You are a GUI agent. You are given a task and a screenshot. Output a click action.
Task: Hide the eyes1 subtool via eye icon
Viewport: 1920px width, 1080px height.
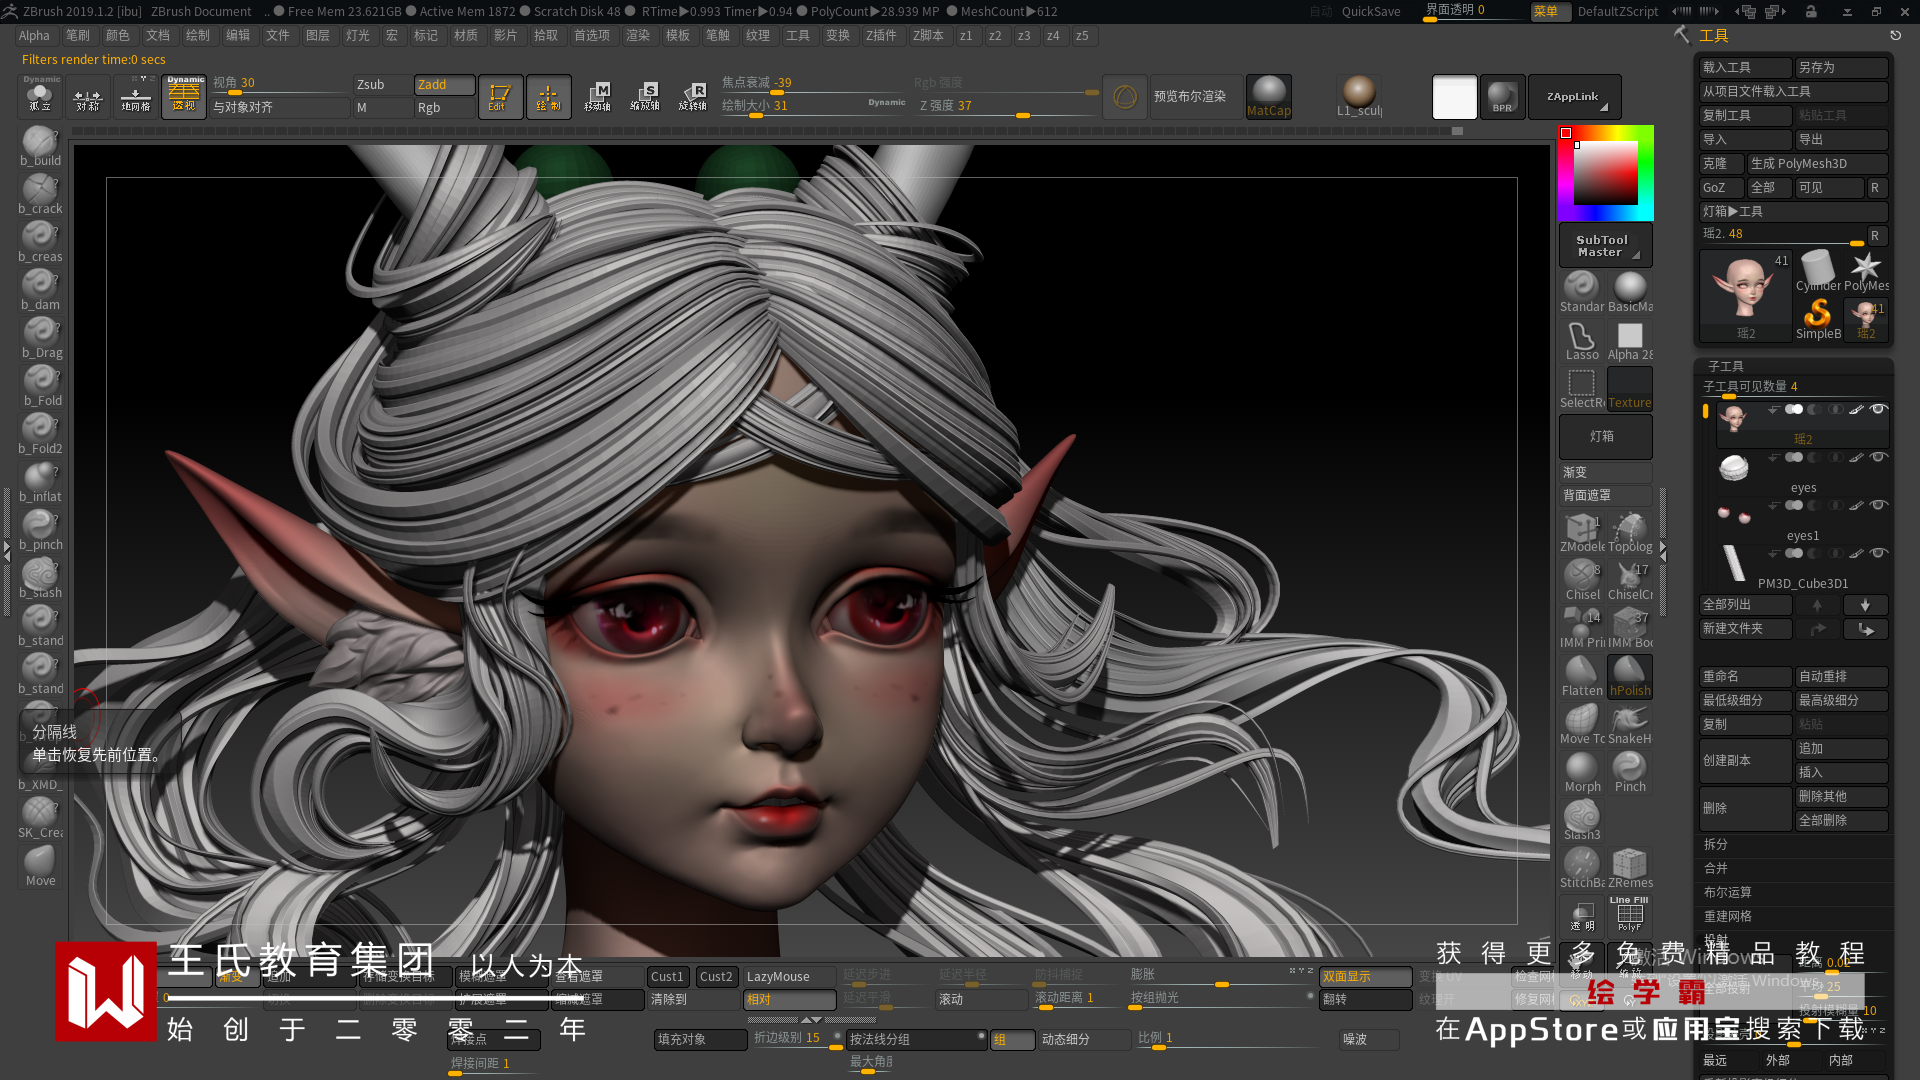coord(1879,505)
